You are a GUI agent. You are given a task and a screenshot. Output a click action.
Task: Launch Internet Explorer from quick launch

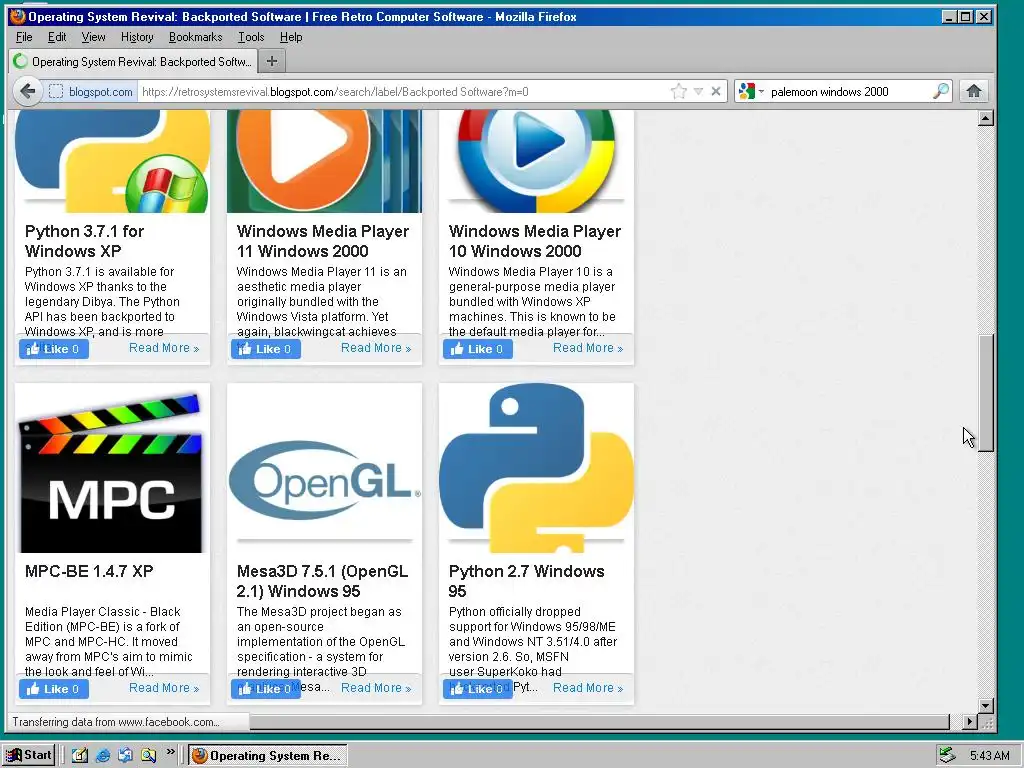(x=103, y=756)
